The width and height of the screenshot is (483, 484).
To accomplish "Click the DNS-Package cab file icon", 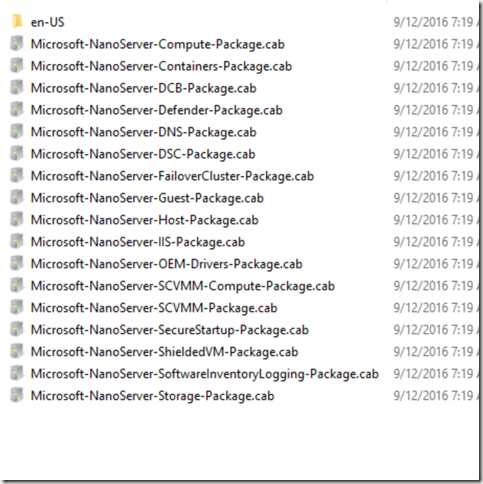I will pyautogui.click(x=17, y=132).
